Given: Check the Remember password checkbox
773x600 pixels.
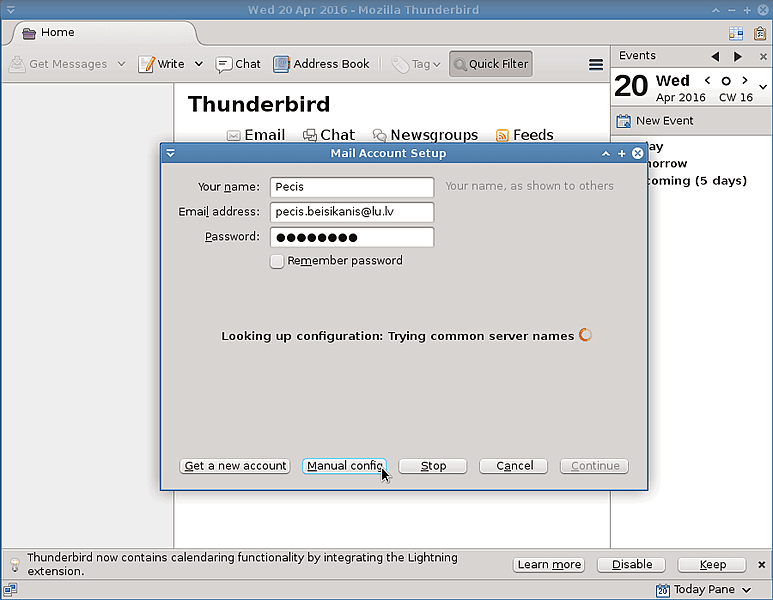Looking at the screenshot, I should point(277,261).
